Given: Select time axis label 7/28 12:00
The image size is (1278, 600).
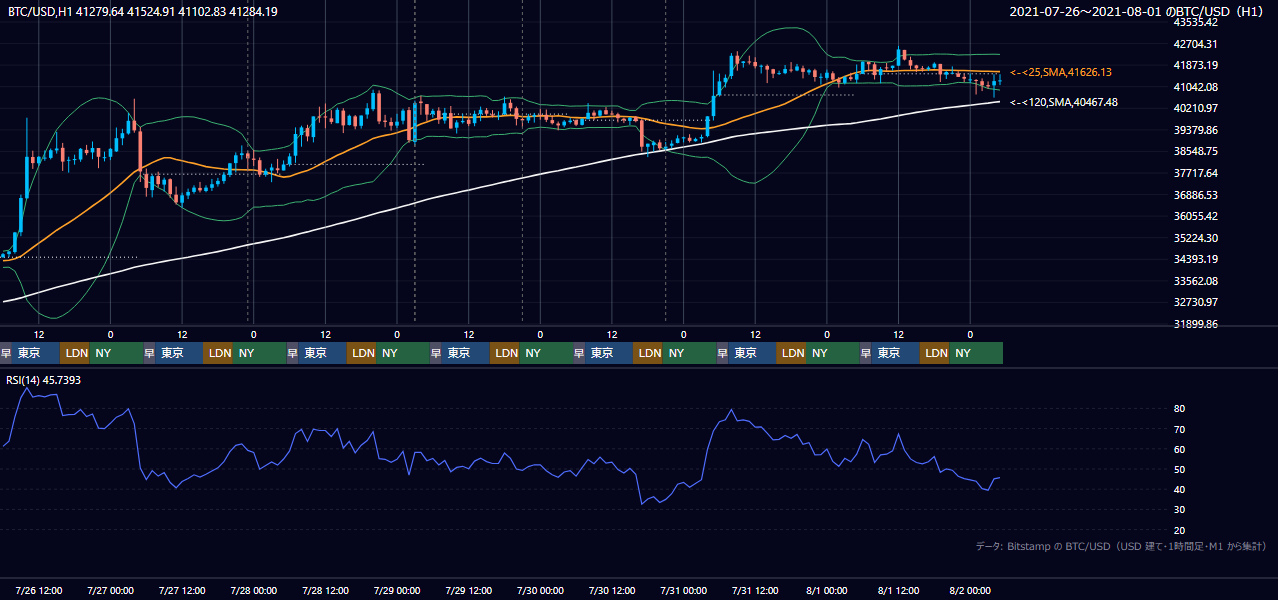Looking at the screenshot, I should tap(326, 590).
